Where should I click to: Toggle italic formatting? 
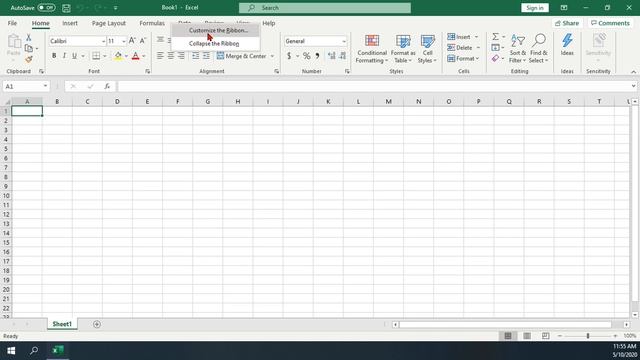[64, 56]
